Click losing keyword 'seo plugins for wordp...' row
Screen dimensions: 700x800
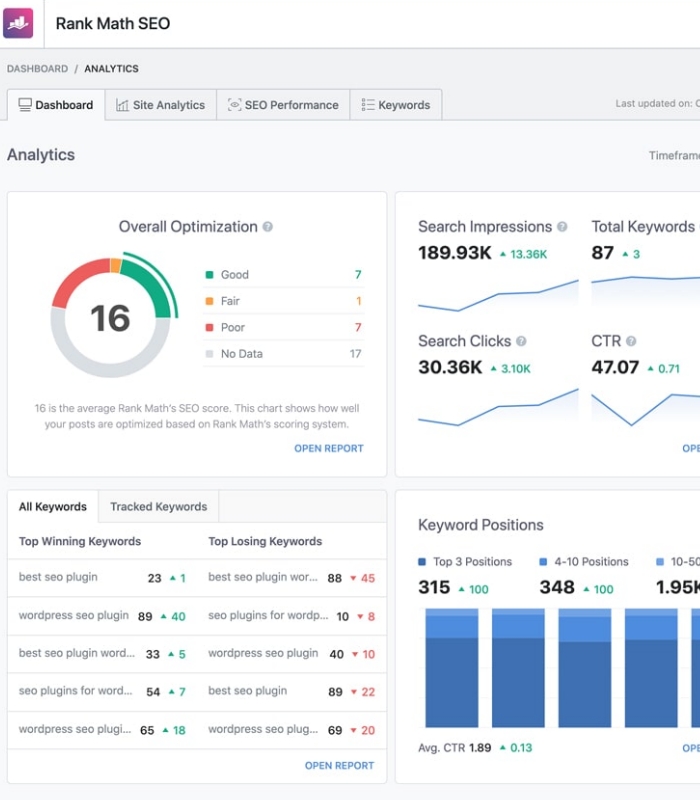292,616
